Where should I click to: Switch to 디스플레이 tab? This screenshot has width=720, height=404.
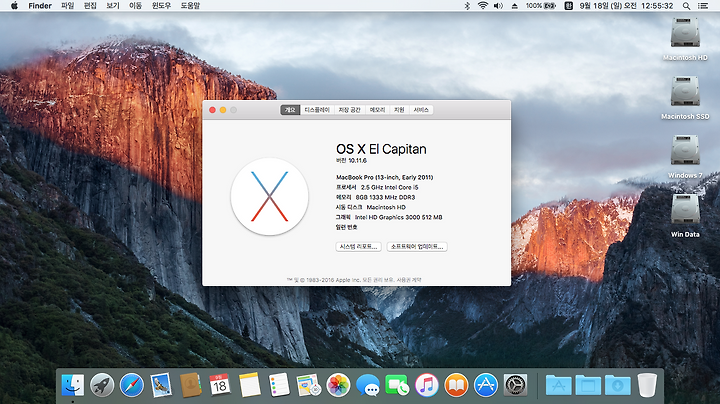coord(317,110)
